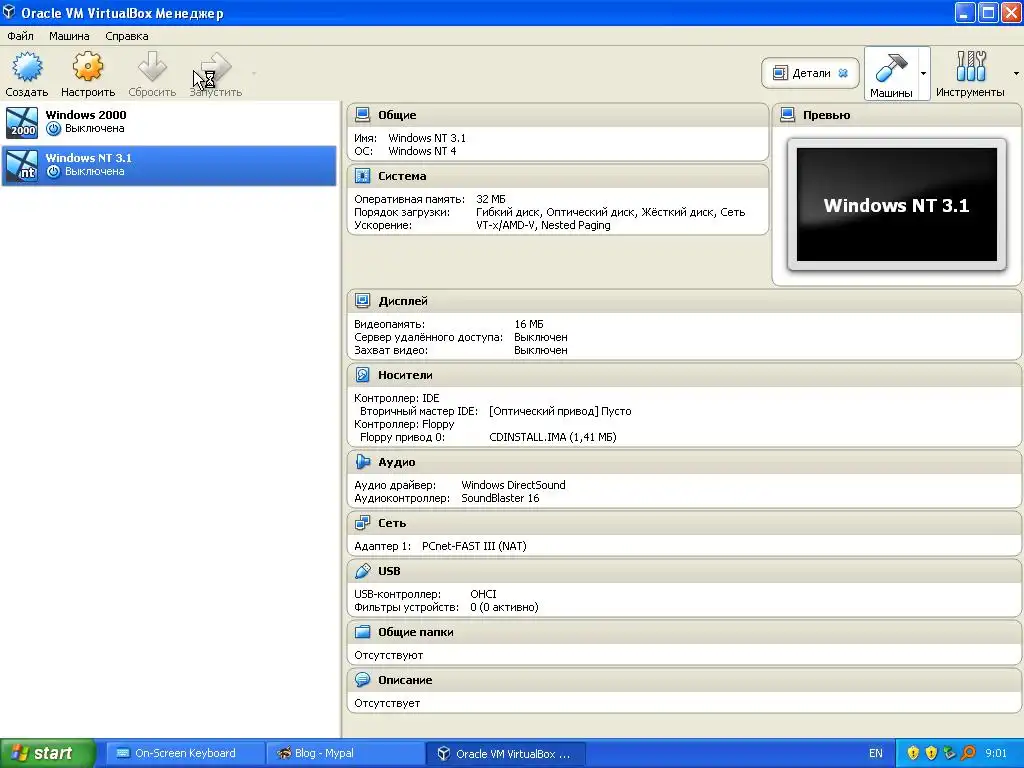Click the first yellow shield tray icon

913,753
